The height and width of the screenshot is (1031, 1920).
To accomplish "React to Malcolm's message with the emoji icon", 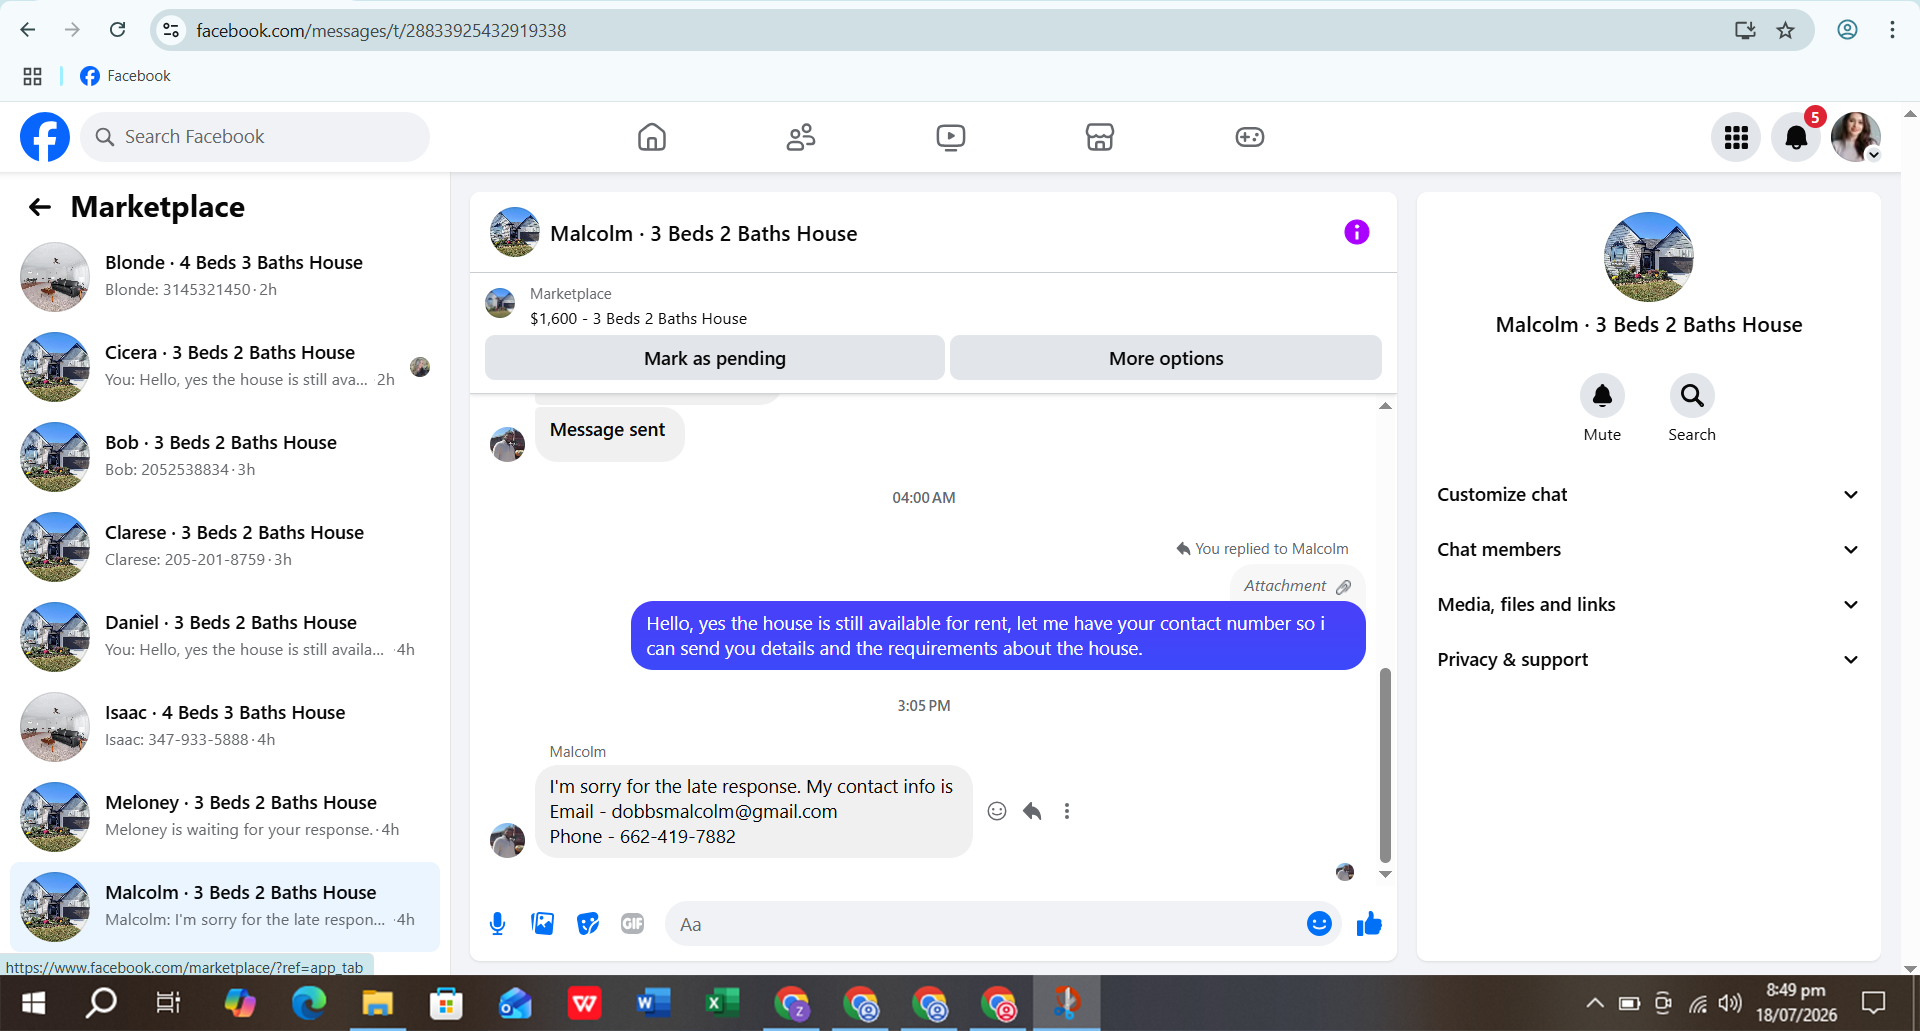I will click(997, 811).
